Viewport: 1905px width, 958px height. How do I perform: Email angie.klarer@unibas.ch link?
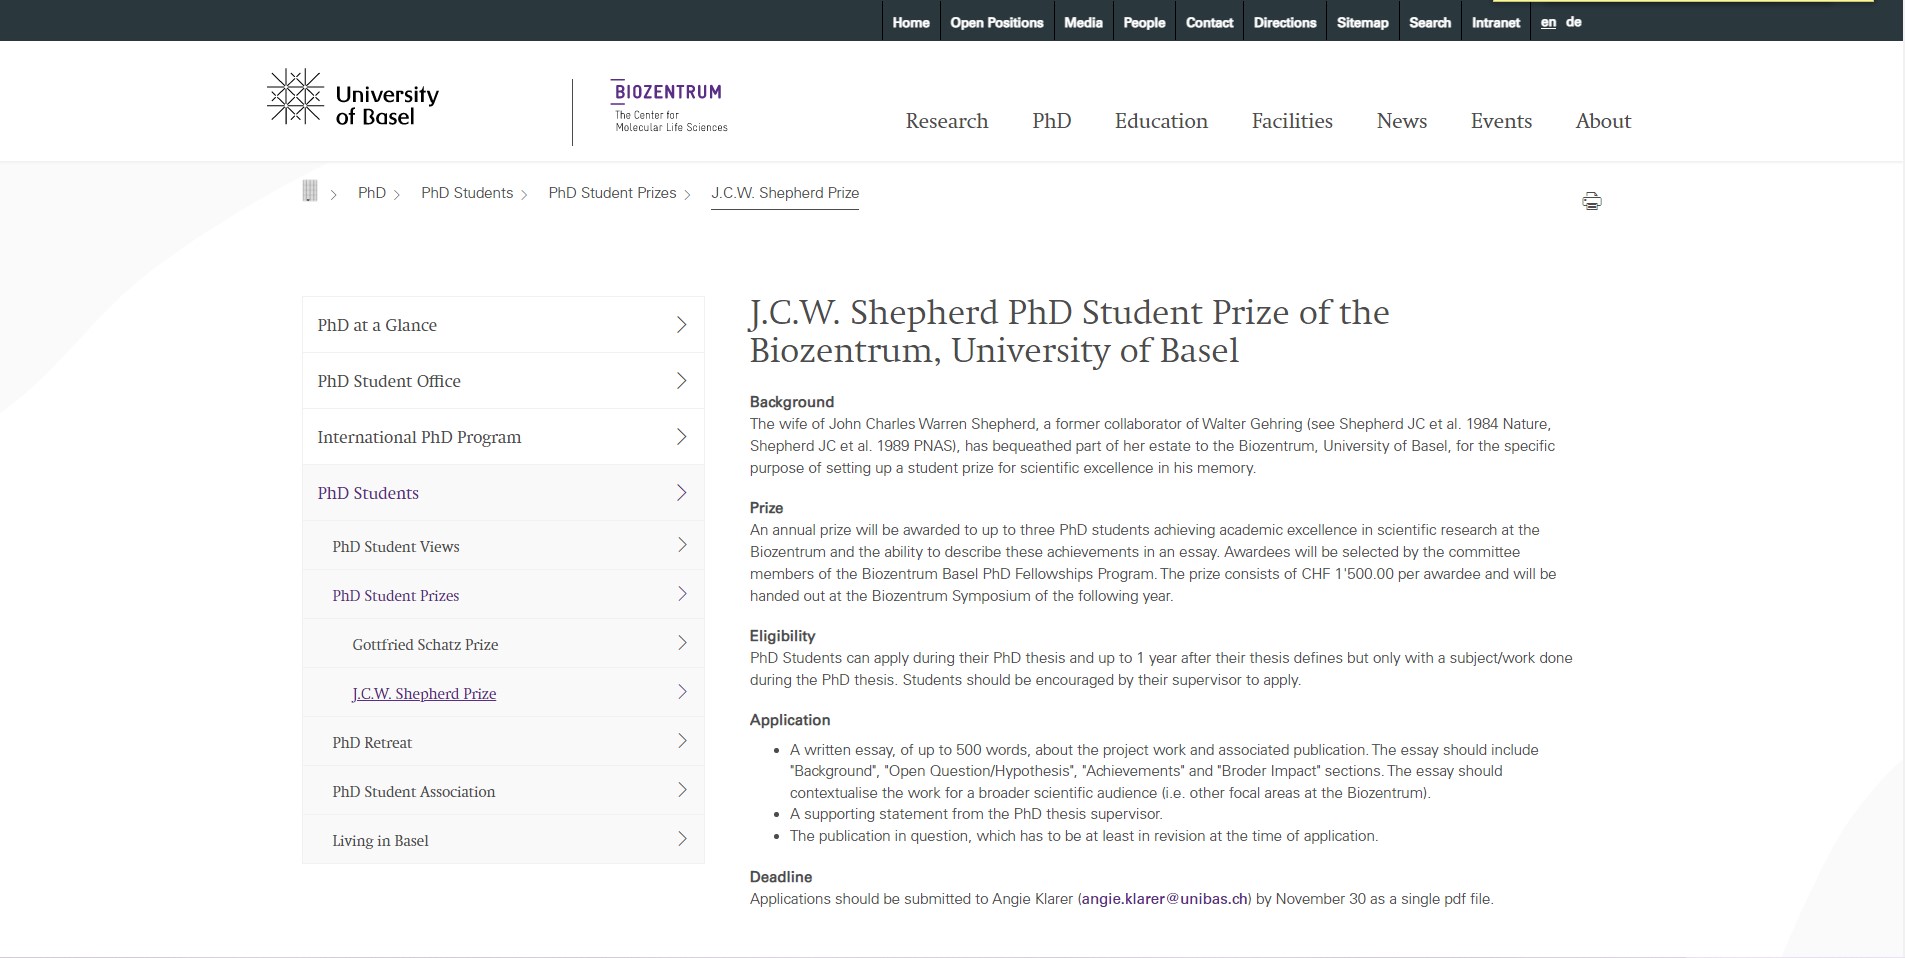pyautogui.click(x=1164, y=899)
